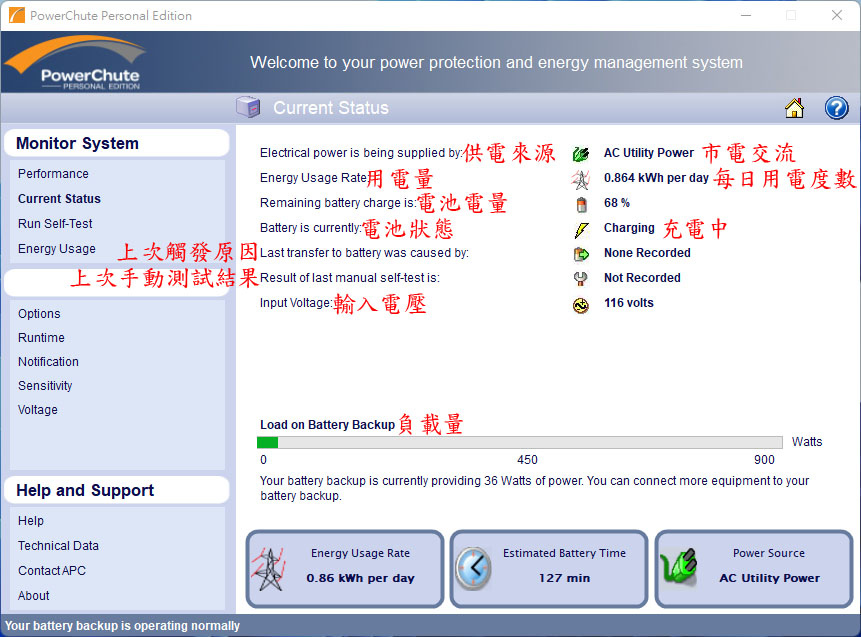Open the Runtime settings
The width and height of the screenshot is (861, 637).
[x=41, y=338]
